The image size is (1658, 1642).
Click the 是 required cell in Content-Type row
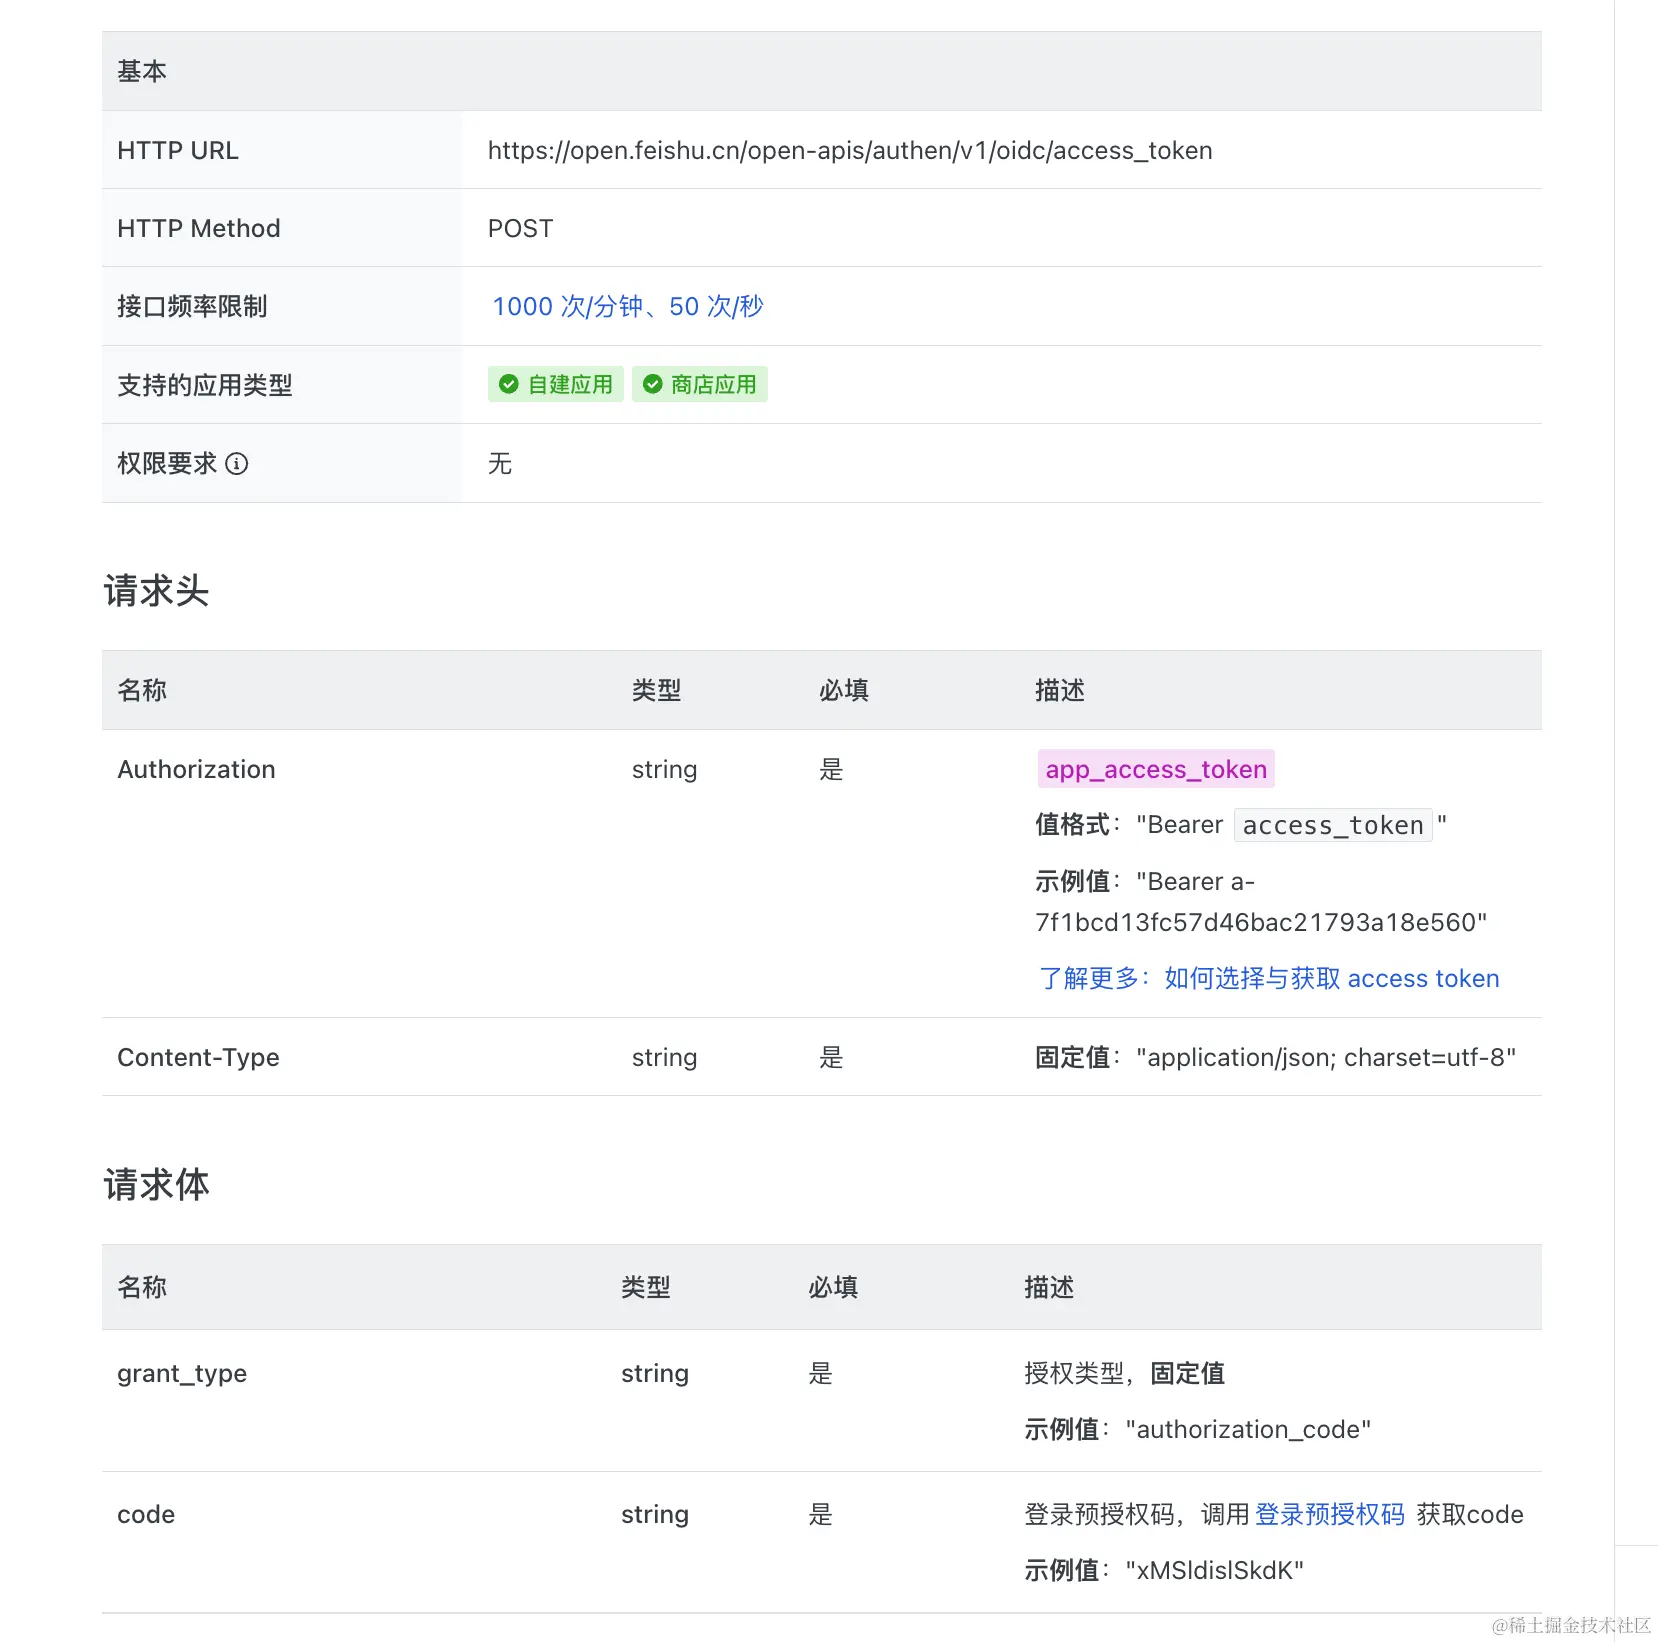832,1057
